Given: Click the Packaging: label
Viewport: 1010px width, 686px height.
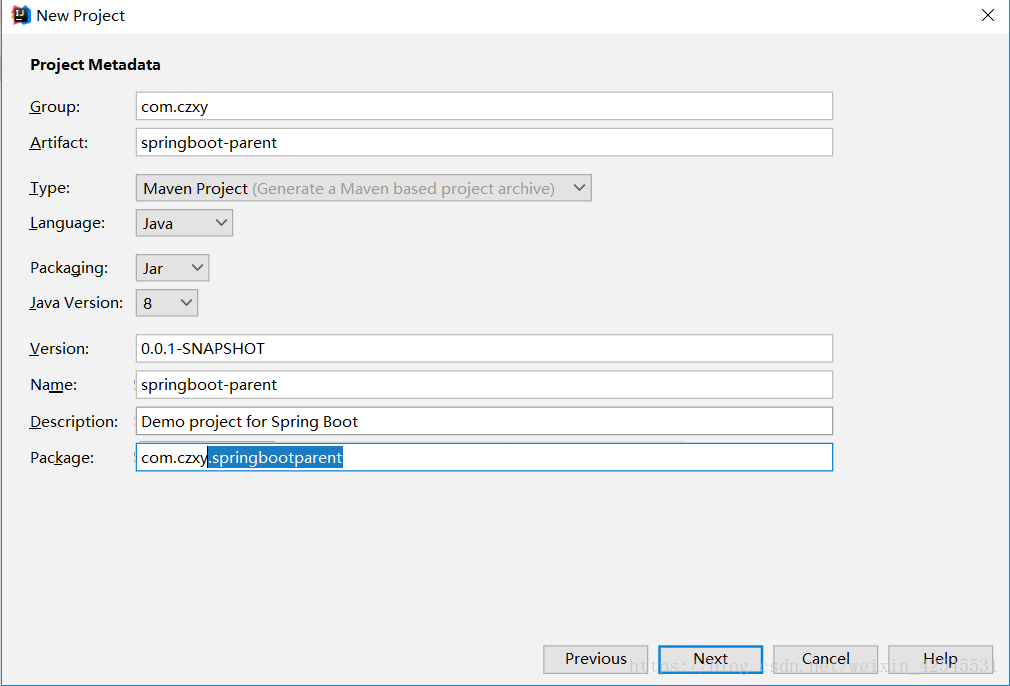Looking at the screenshot, I should [x=69, y=268].
